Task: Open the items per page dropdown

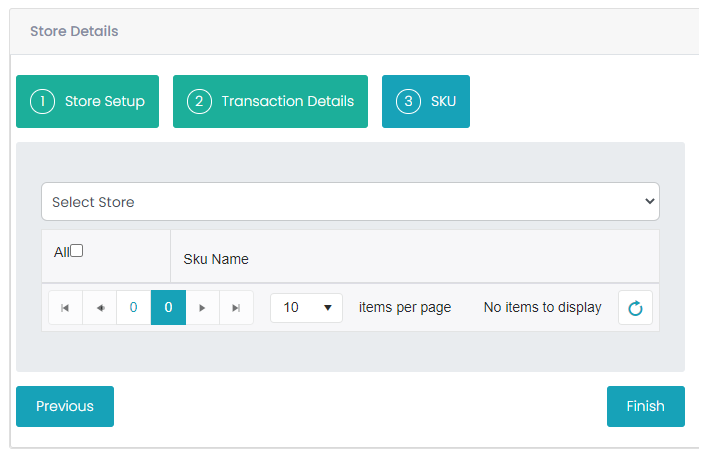Action: 307,308
